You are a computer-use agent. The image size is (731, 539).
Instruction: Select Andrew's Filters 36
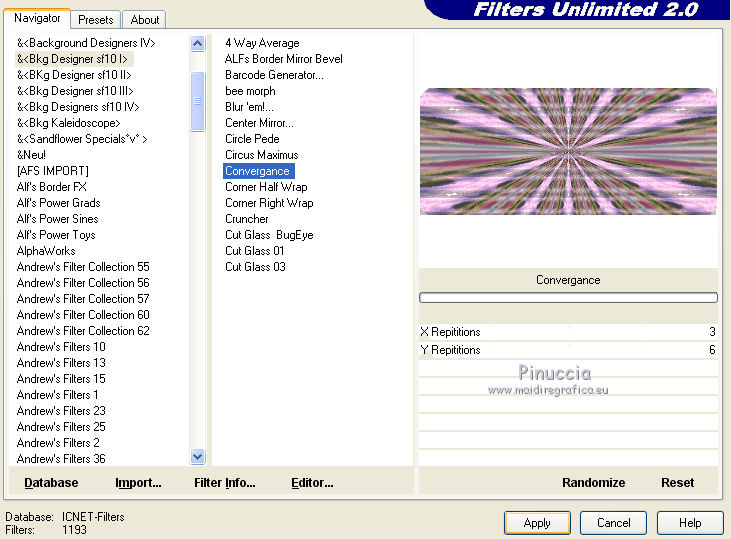coord(61,459)
